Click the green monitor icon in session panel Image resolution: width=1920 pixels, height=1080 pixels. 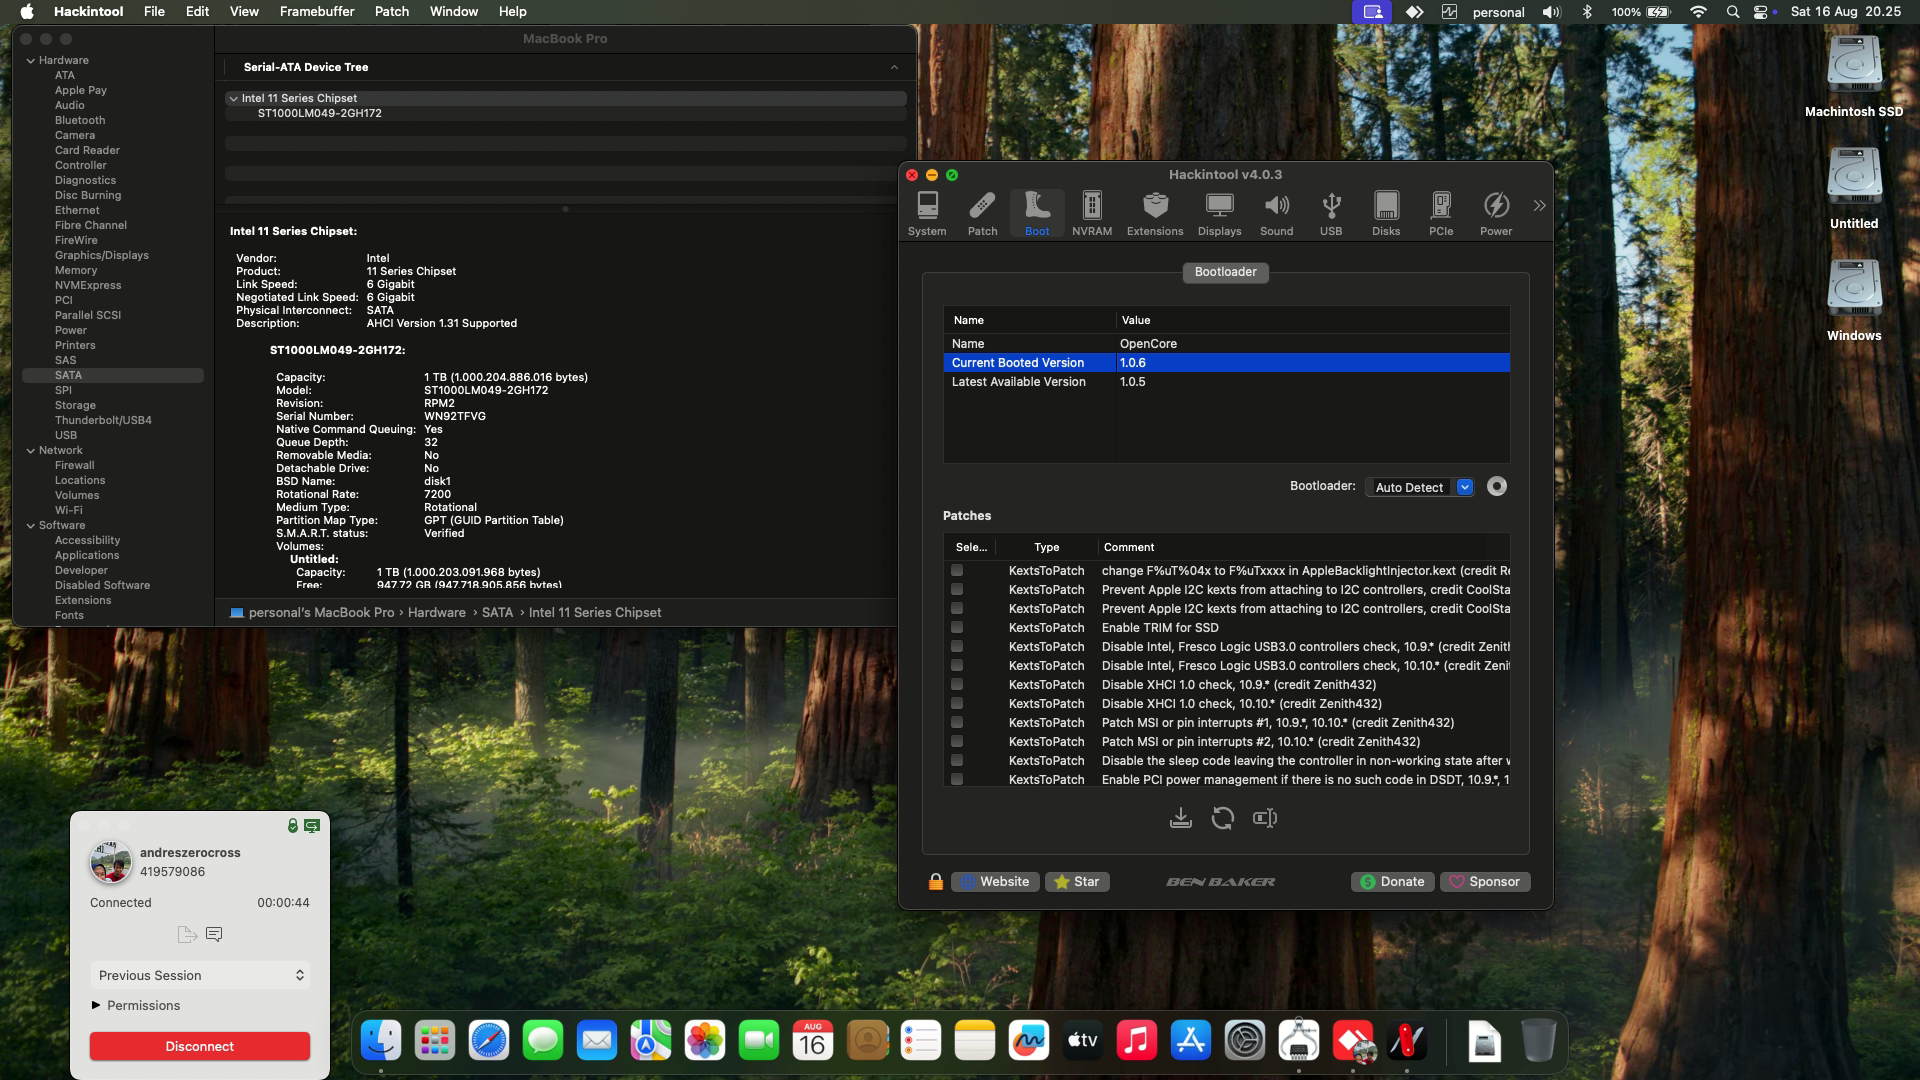tap(312, 826)
